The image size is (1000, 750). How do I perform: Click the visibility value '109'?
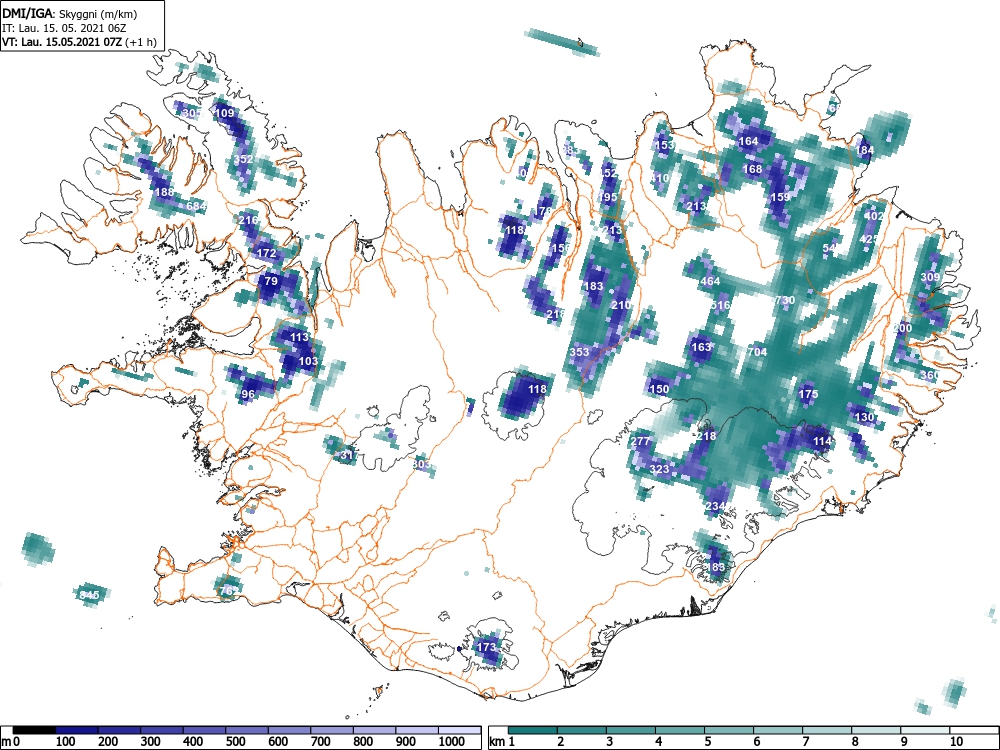[x=225, y=113]
